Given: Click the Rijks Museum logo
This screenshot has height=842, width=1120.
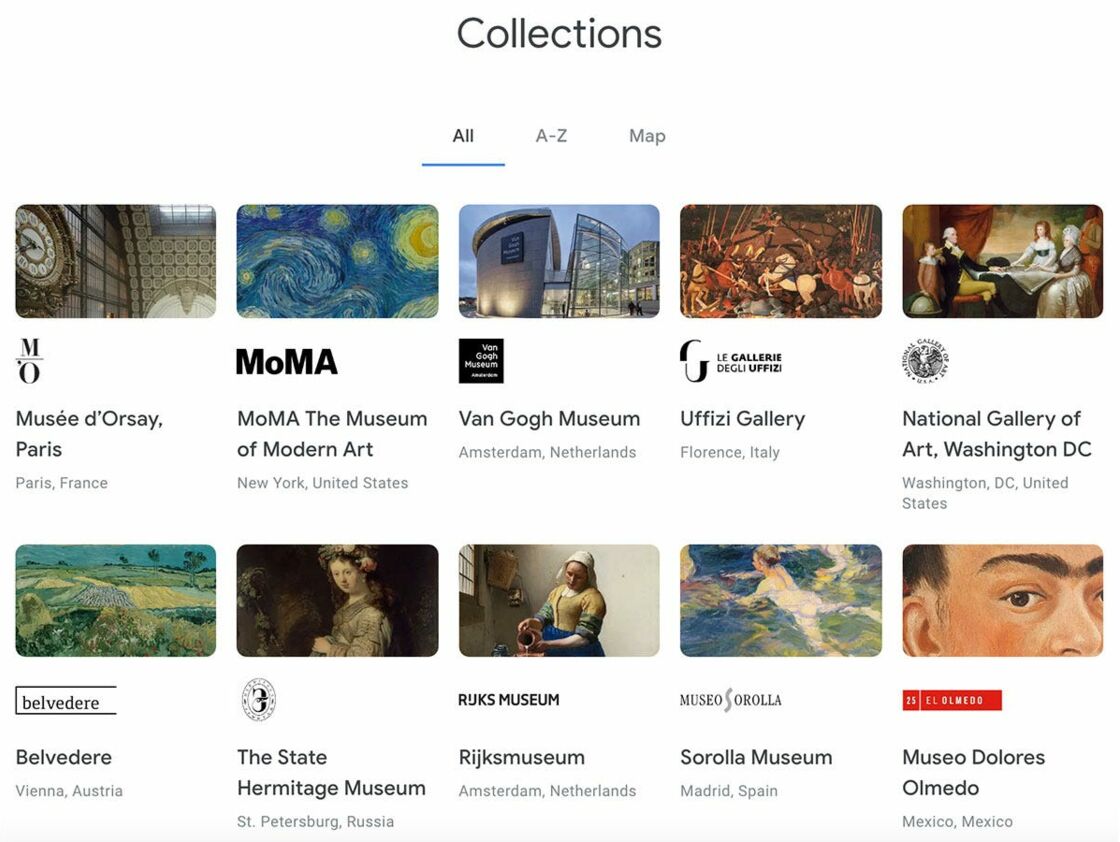Looking at the screenshot, I should [x=509, y=700].
